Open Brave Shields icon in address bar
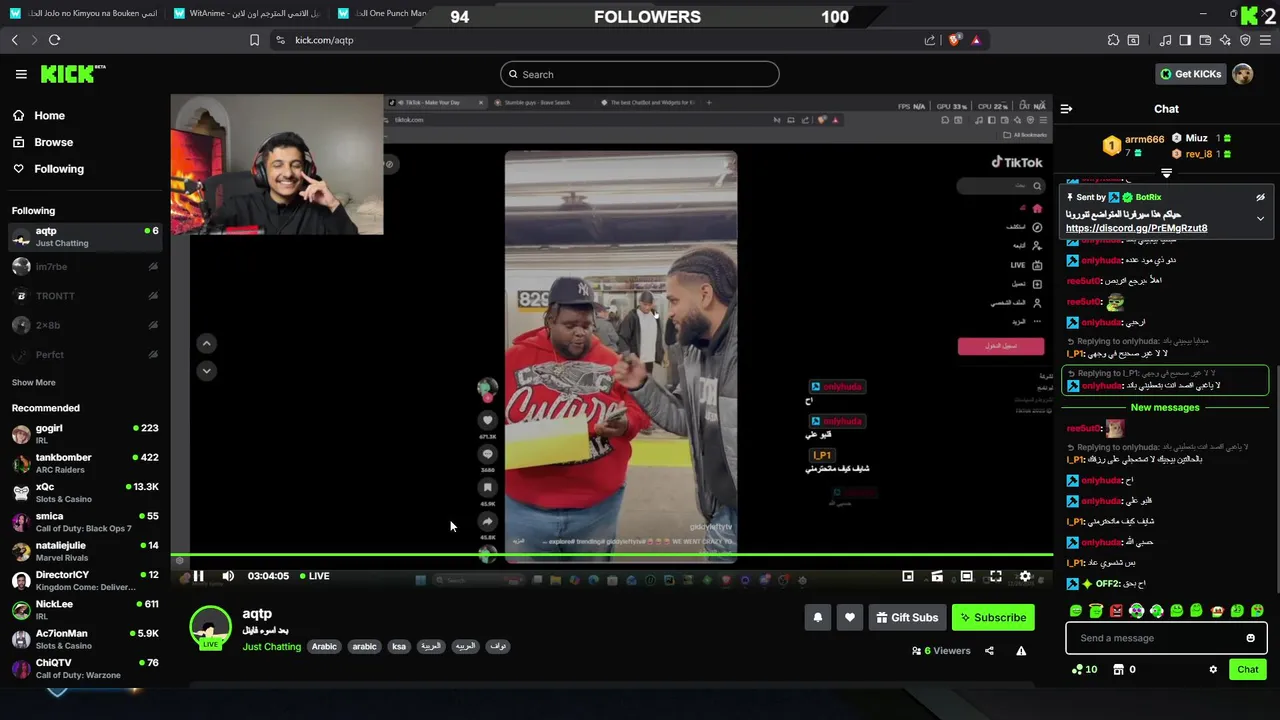Viewport: 1280px width, 720px height. tap(955, 40)
